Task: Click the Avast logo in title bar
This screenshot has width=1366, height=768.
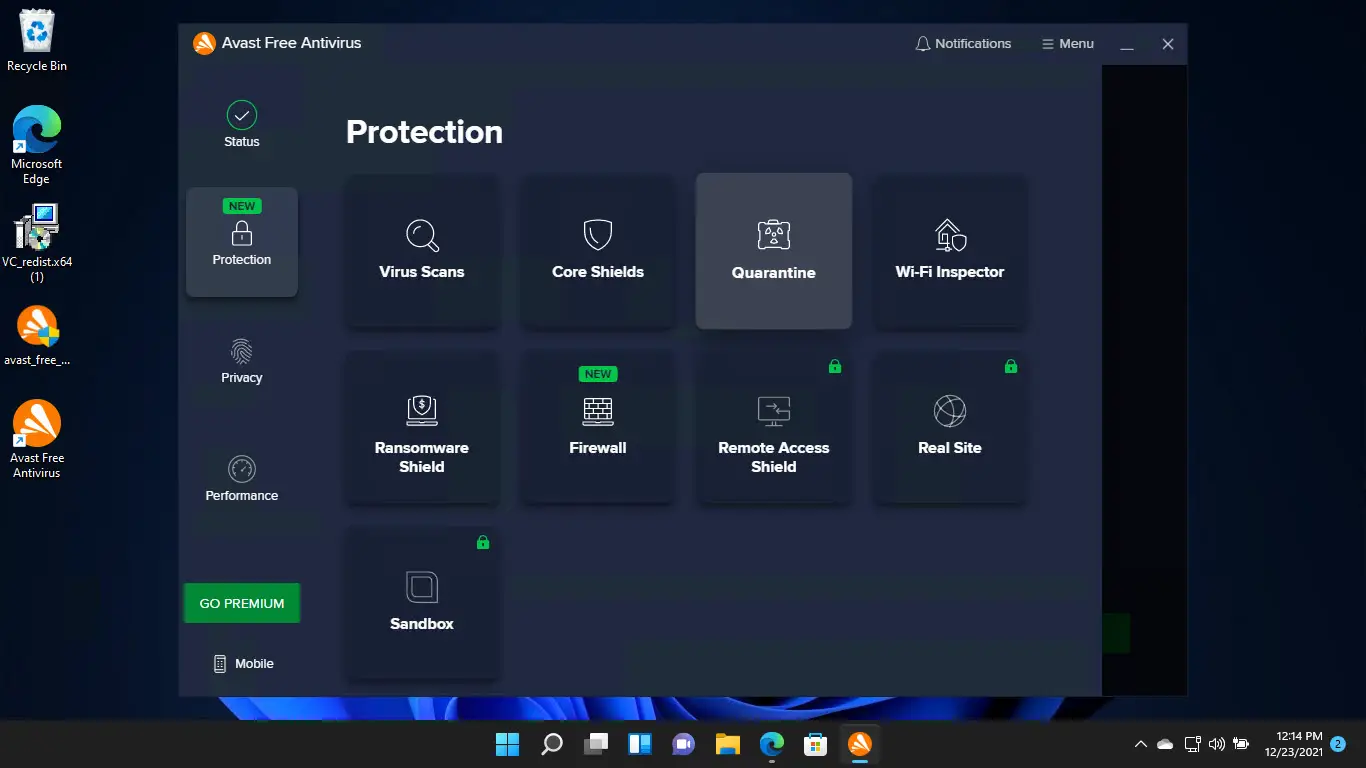Action: (x=204, y=44)
